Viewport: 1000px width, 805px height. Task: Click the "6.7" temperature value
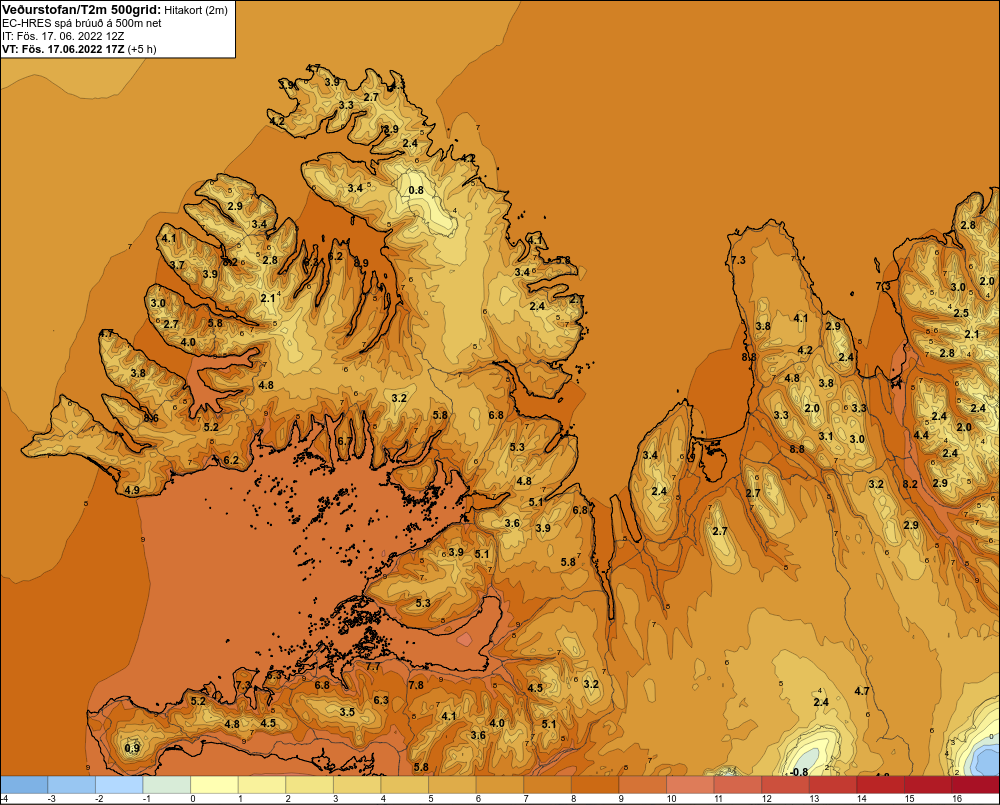tap(344, 441)
